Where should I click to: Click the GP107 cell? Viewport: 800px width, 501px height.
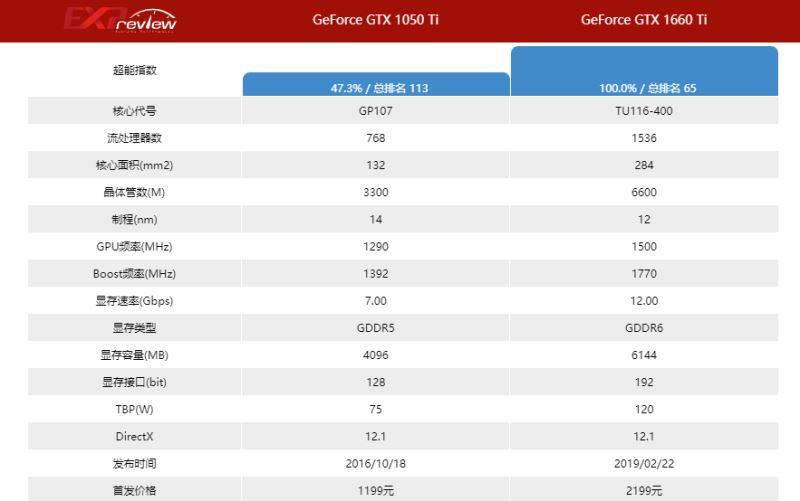point(376,111)
